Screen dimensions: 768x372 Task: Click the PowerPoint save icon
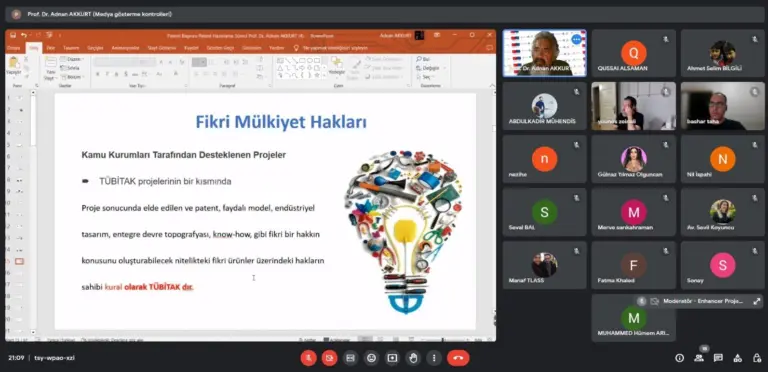pos(13,35)
